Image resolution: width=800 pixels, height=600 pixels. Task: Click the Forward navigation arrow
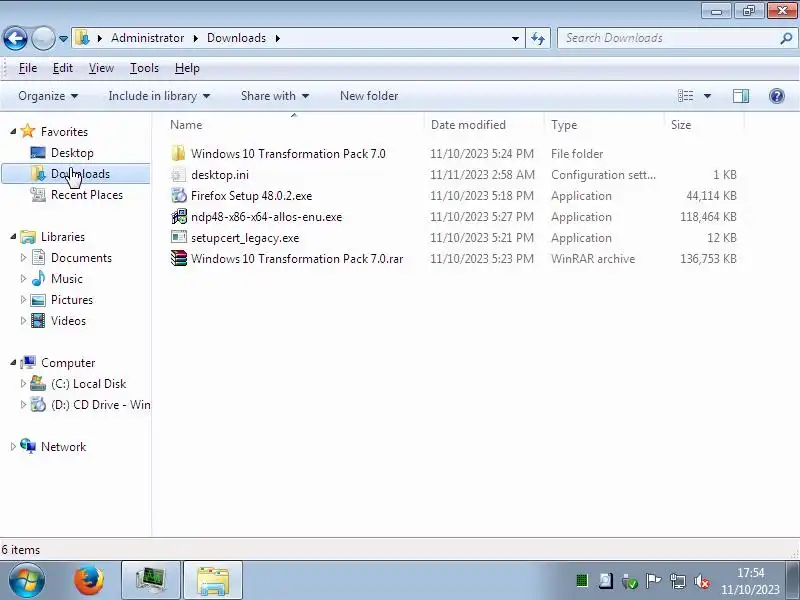coord(43,38)
